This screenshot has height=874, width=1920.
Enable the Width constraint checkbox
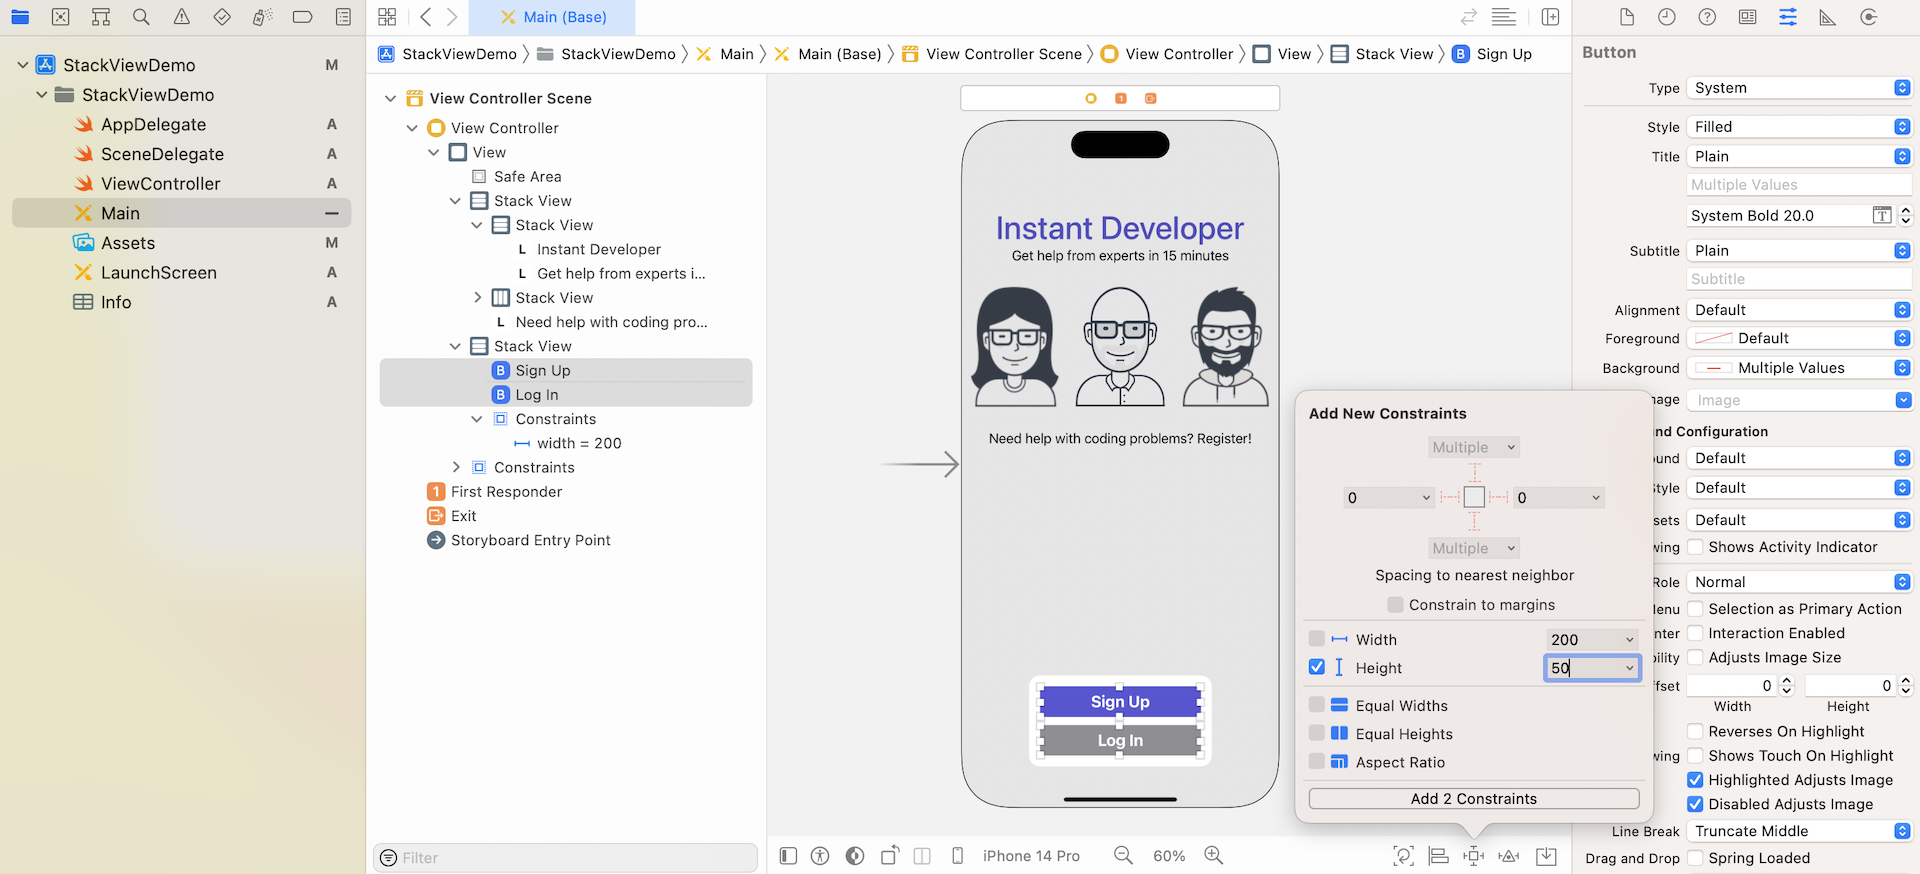coord(1317,639)
